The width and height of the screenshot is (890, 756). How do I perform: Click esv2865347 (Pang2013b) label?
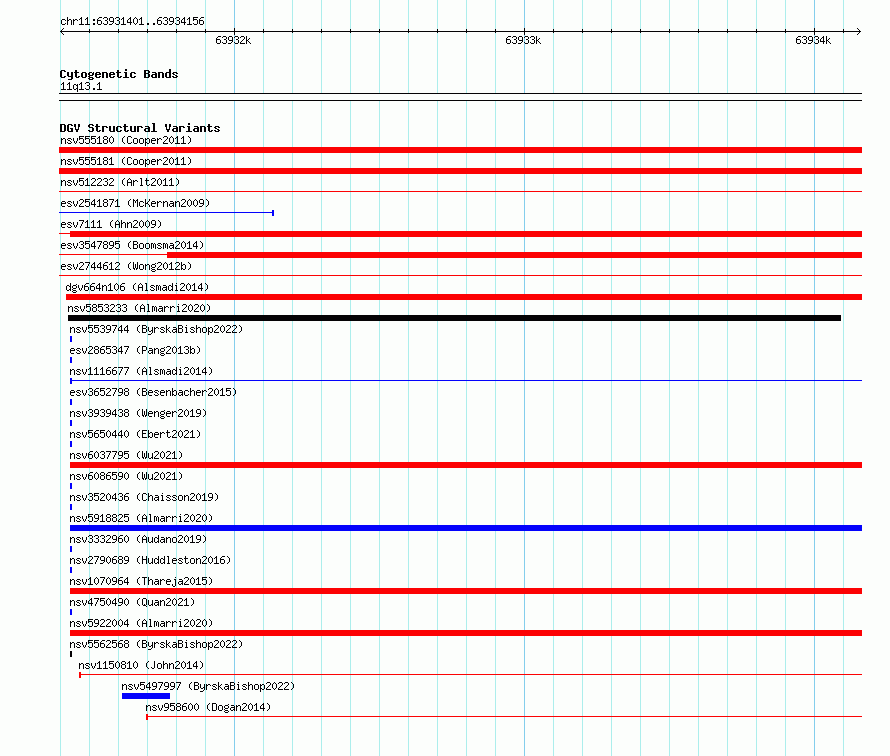point(135,350)
